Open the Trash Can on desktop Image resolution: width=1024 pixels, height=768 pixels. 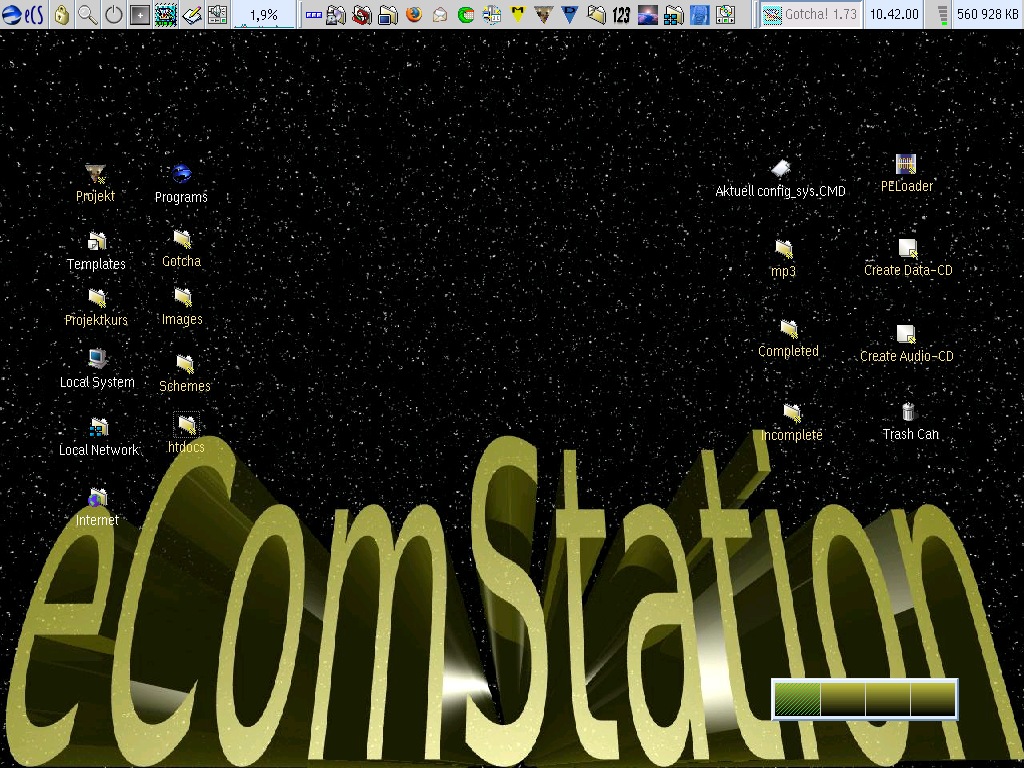(x=908, y=412)
